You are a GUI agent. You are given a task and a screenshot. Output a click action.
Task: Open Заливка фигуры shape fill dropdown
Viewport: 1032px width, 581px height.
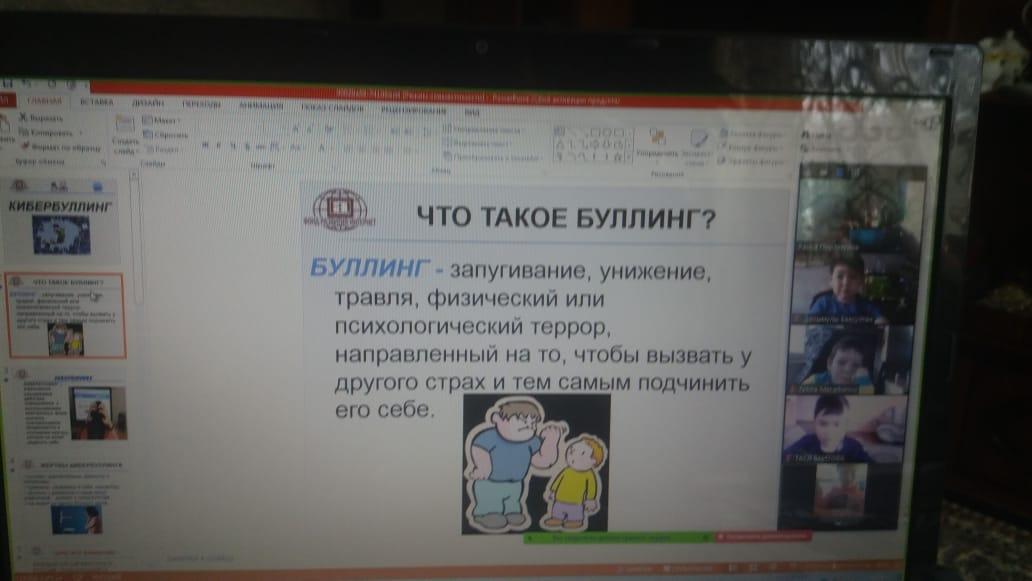pos(751,134)
